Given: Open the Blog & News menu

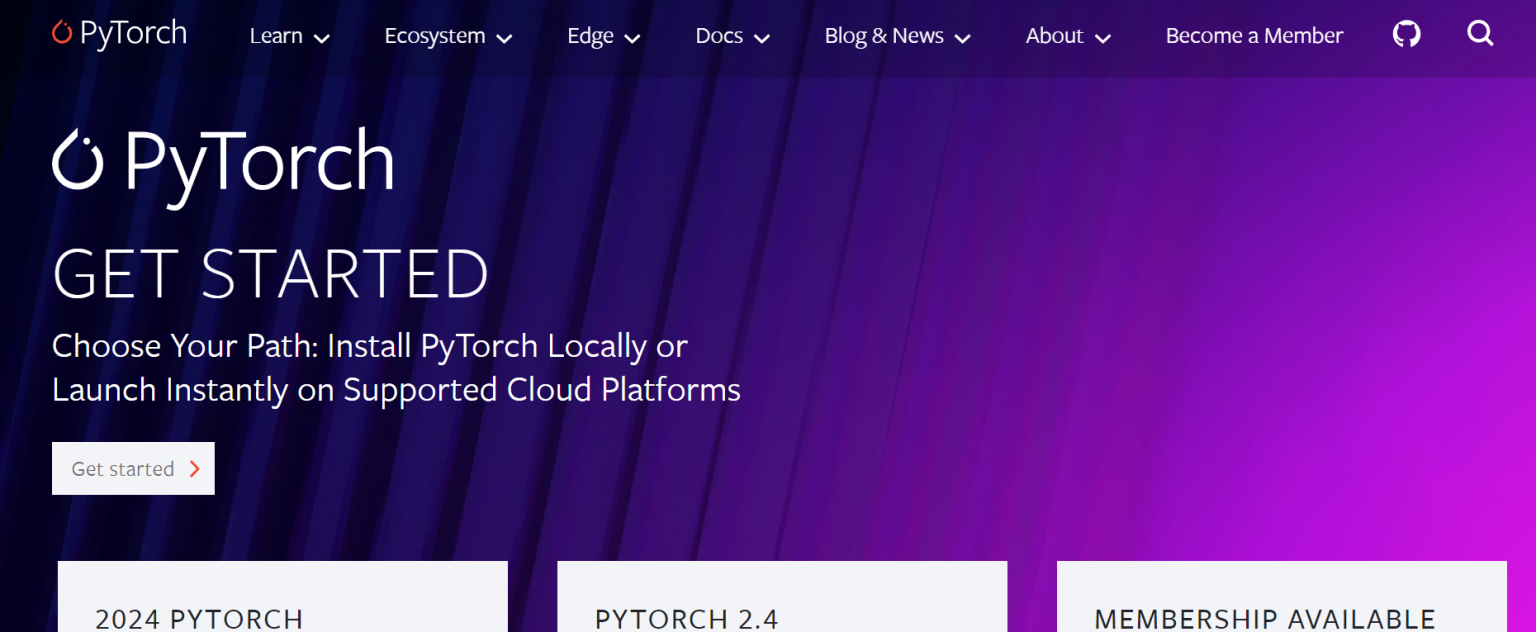Looking at the screenshot, I should pyautogui.click(x=884, y=36).
